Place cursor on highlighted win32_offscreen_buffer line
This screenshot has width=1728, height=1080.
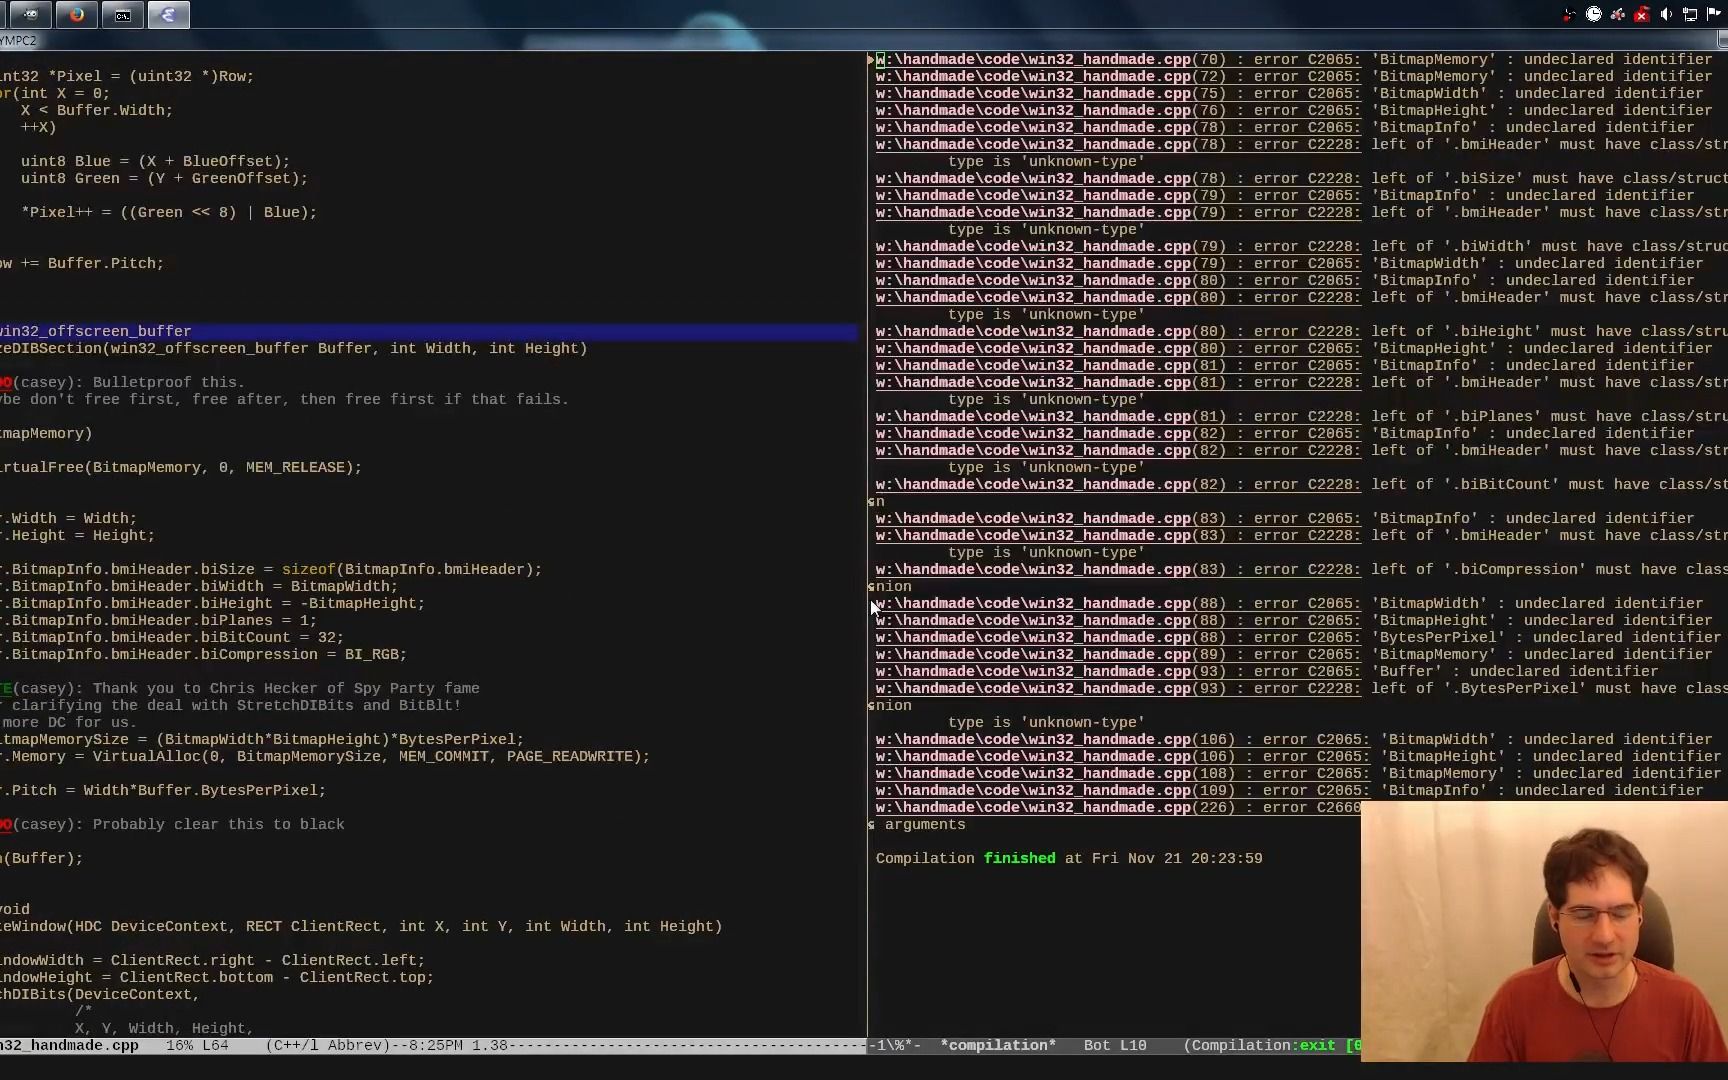coord(429,332)
